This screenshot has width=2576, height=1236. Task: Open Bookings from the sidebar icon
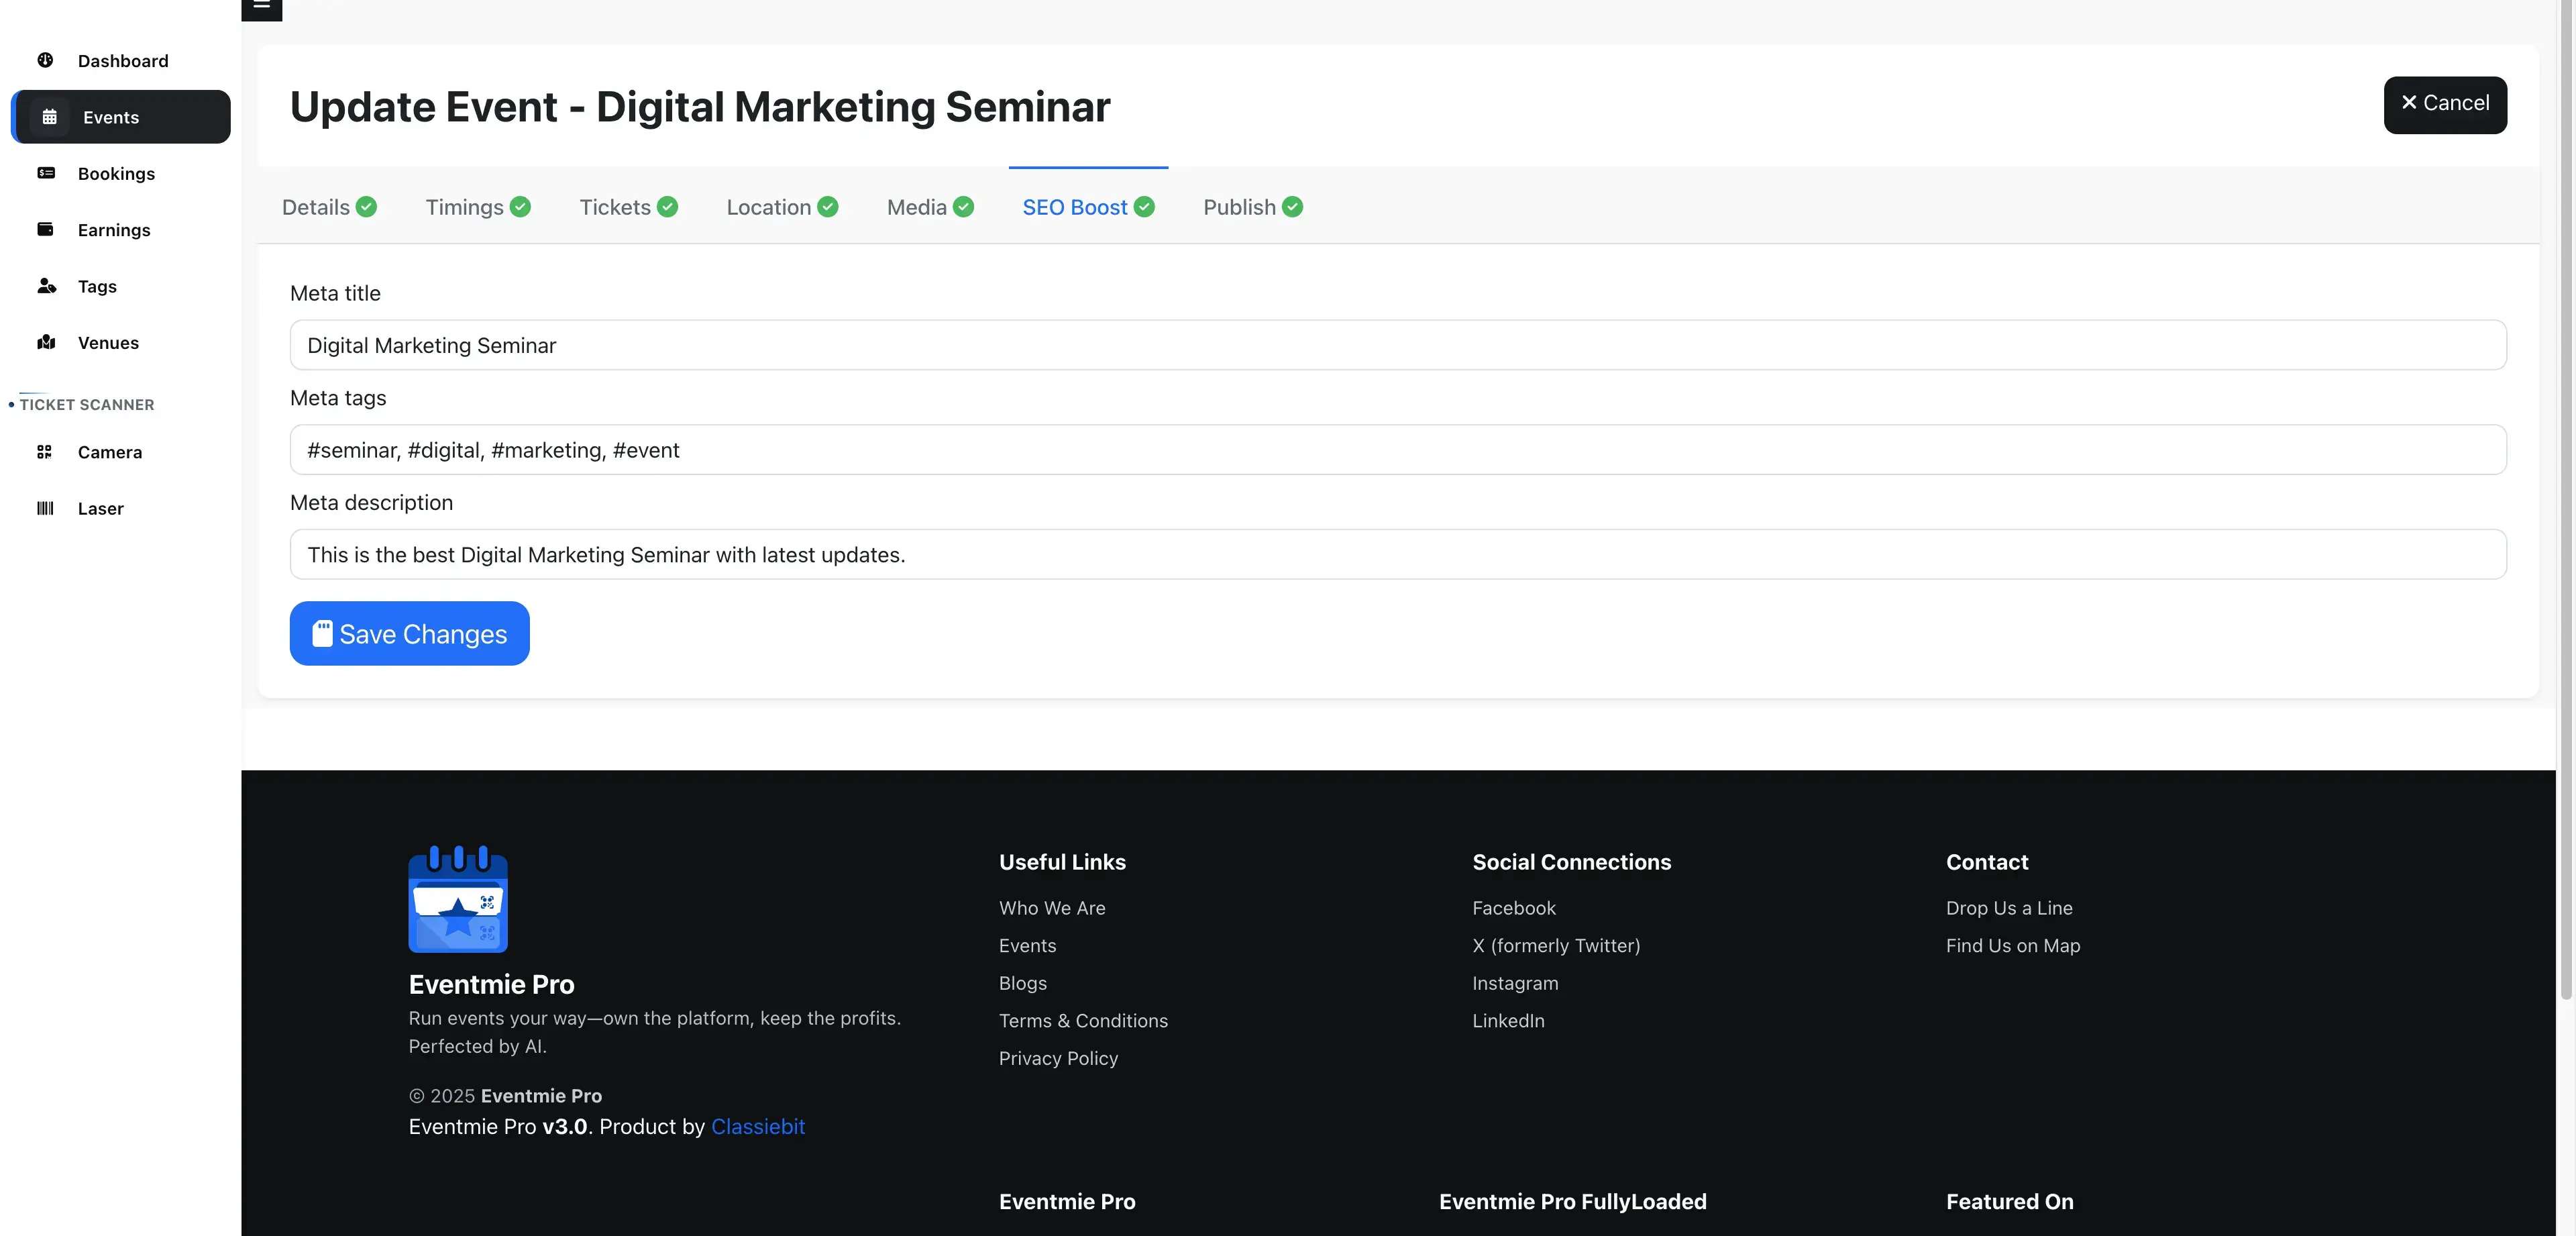[x=46, y=173]
